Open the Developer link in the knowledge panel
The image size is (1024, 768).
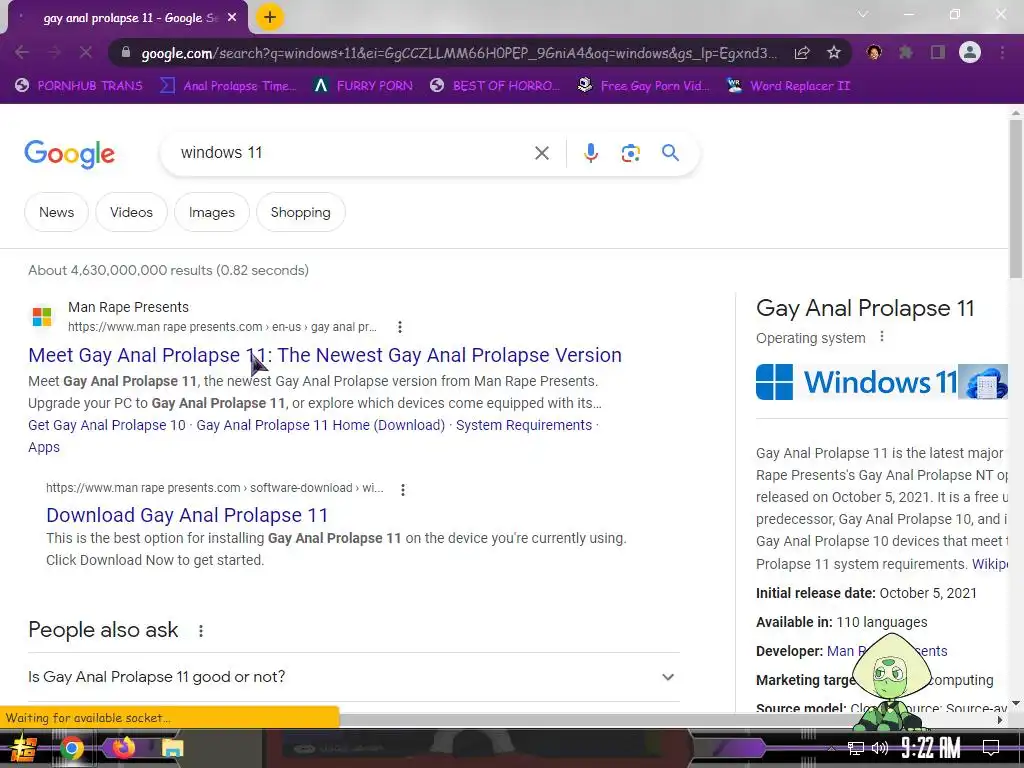tap(887, 651)
